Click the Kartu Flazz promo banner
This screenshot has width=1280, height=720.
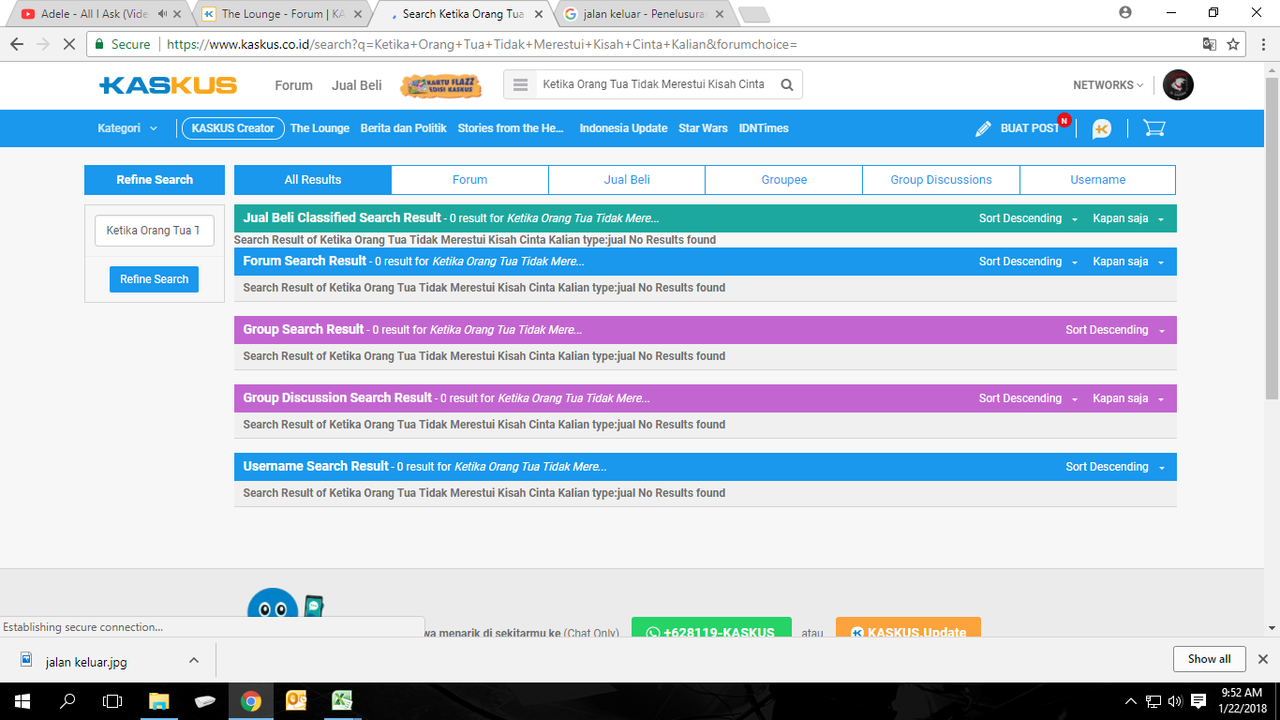tap(441, 85)
